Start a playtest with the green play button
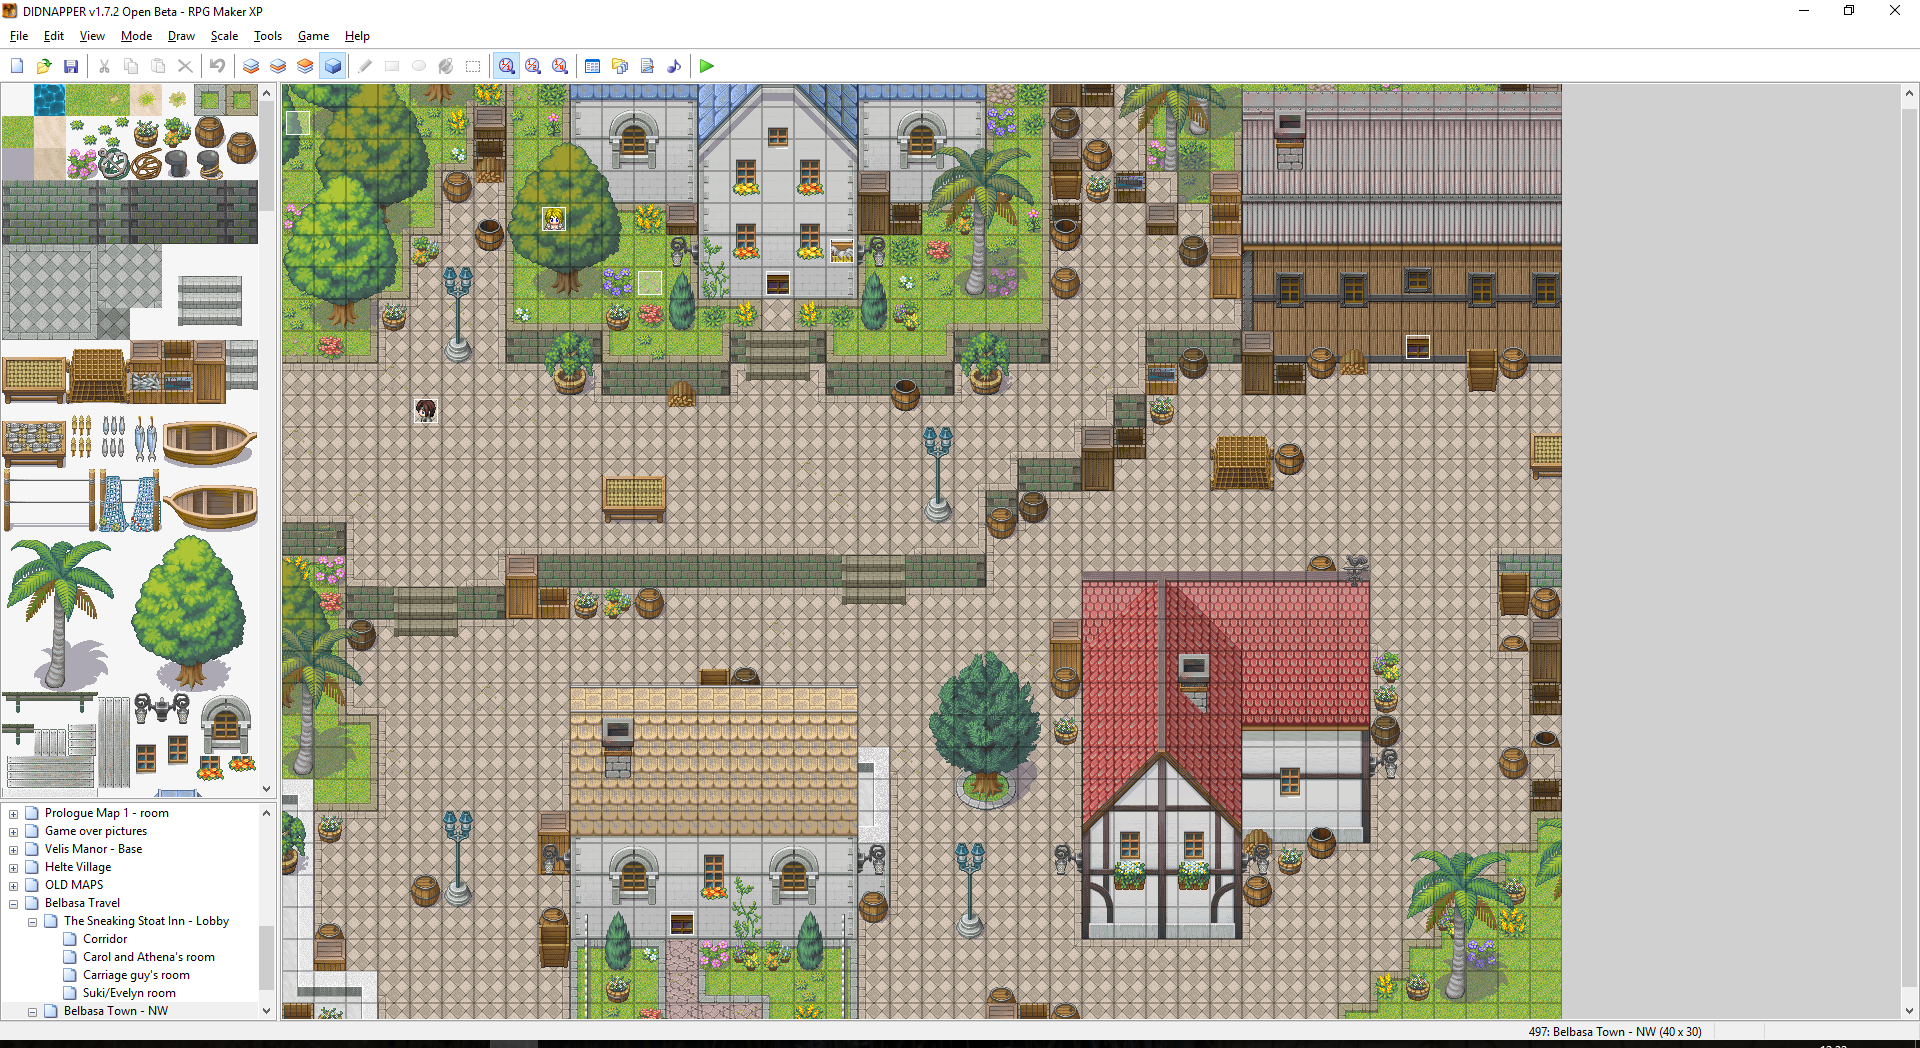 pos(707,66)
